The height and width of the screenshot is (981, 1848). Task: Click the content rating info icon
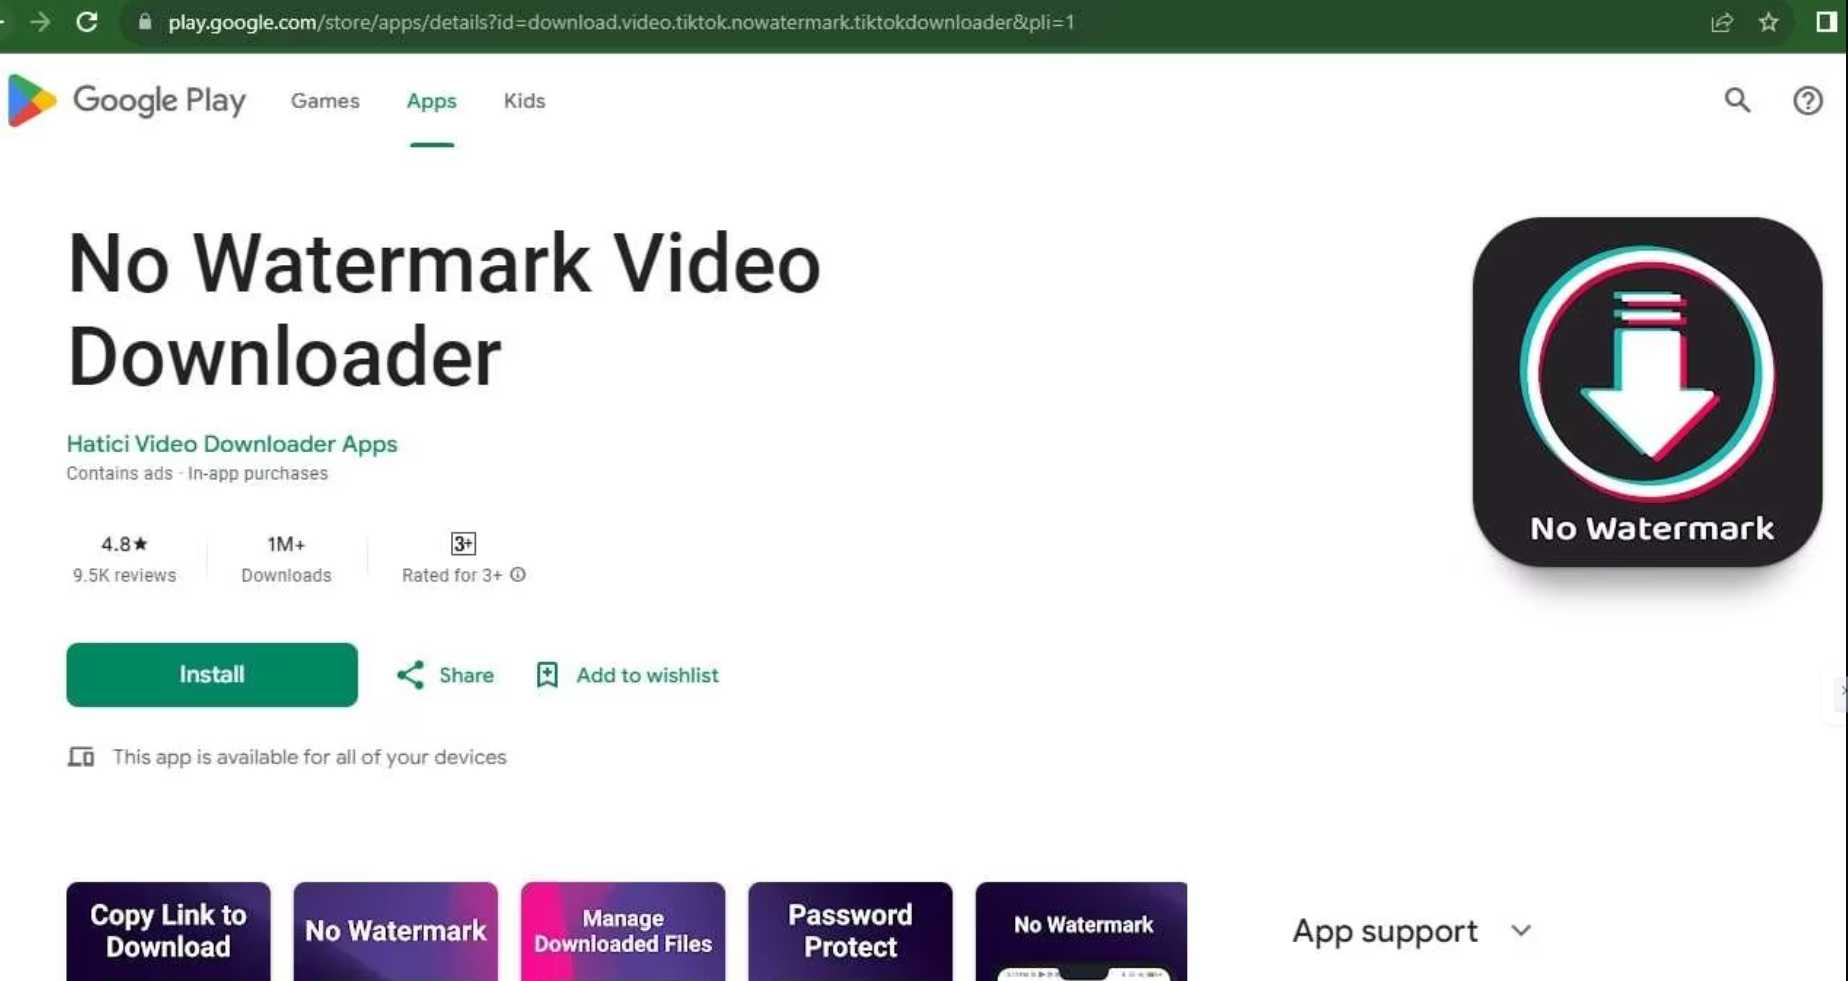[518, 575]
